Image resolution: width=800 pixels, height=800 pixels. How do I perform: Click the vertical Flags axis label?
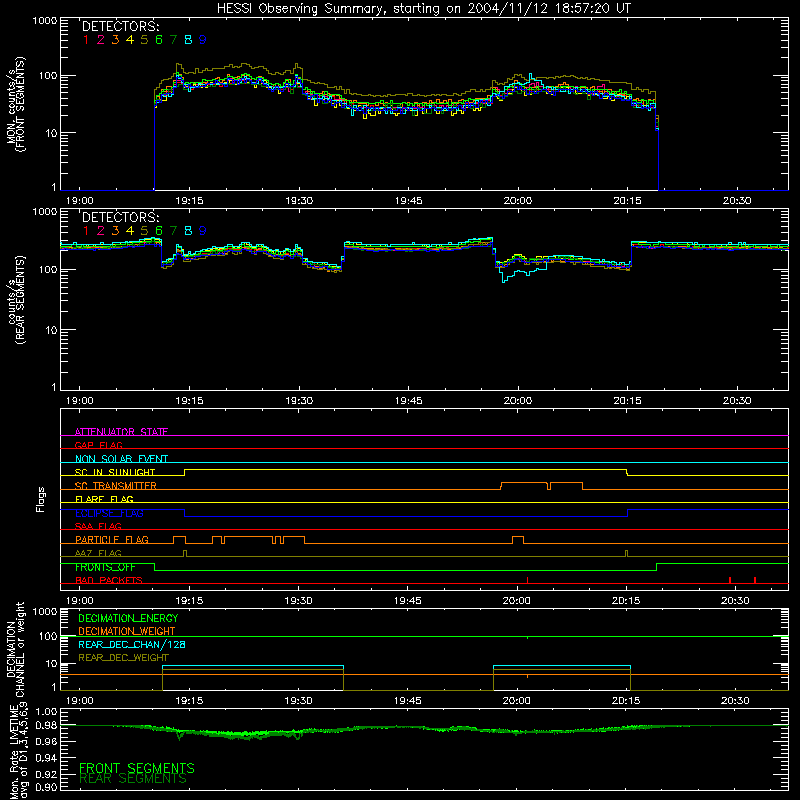tap(41, 499)
